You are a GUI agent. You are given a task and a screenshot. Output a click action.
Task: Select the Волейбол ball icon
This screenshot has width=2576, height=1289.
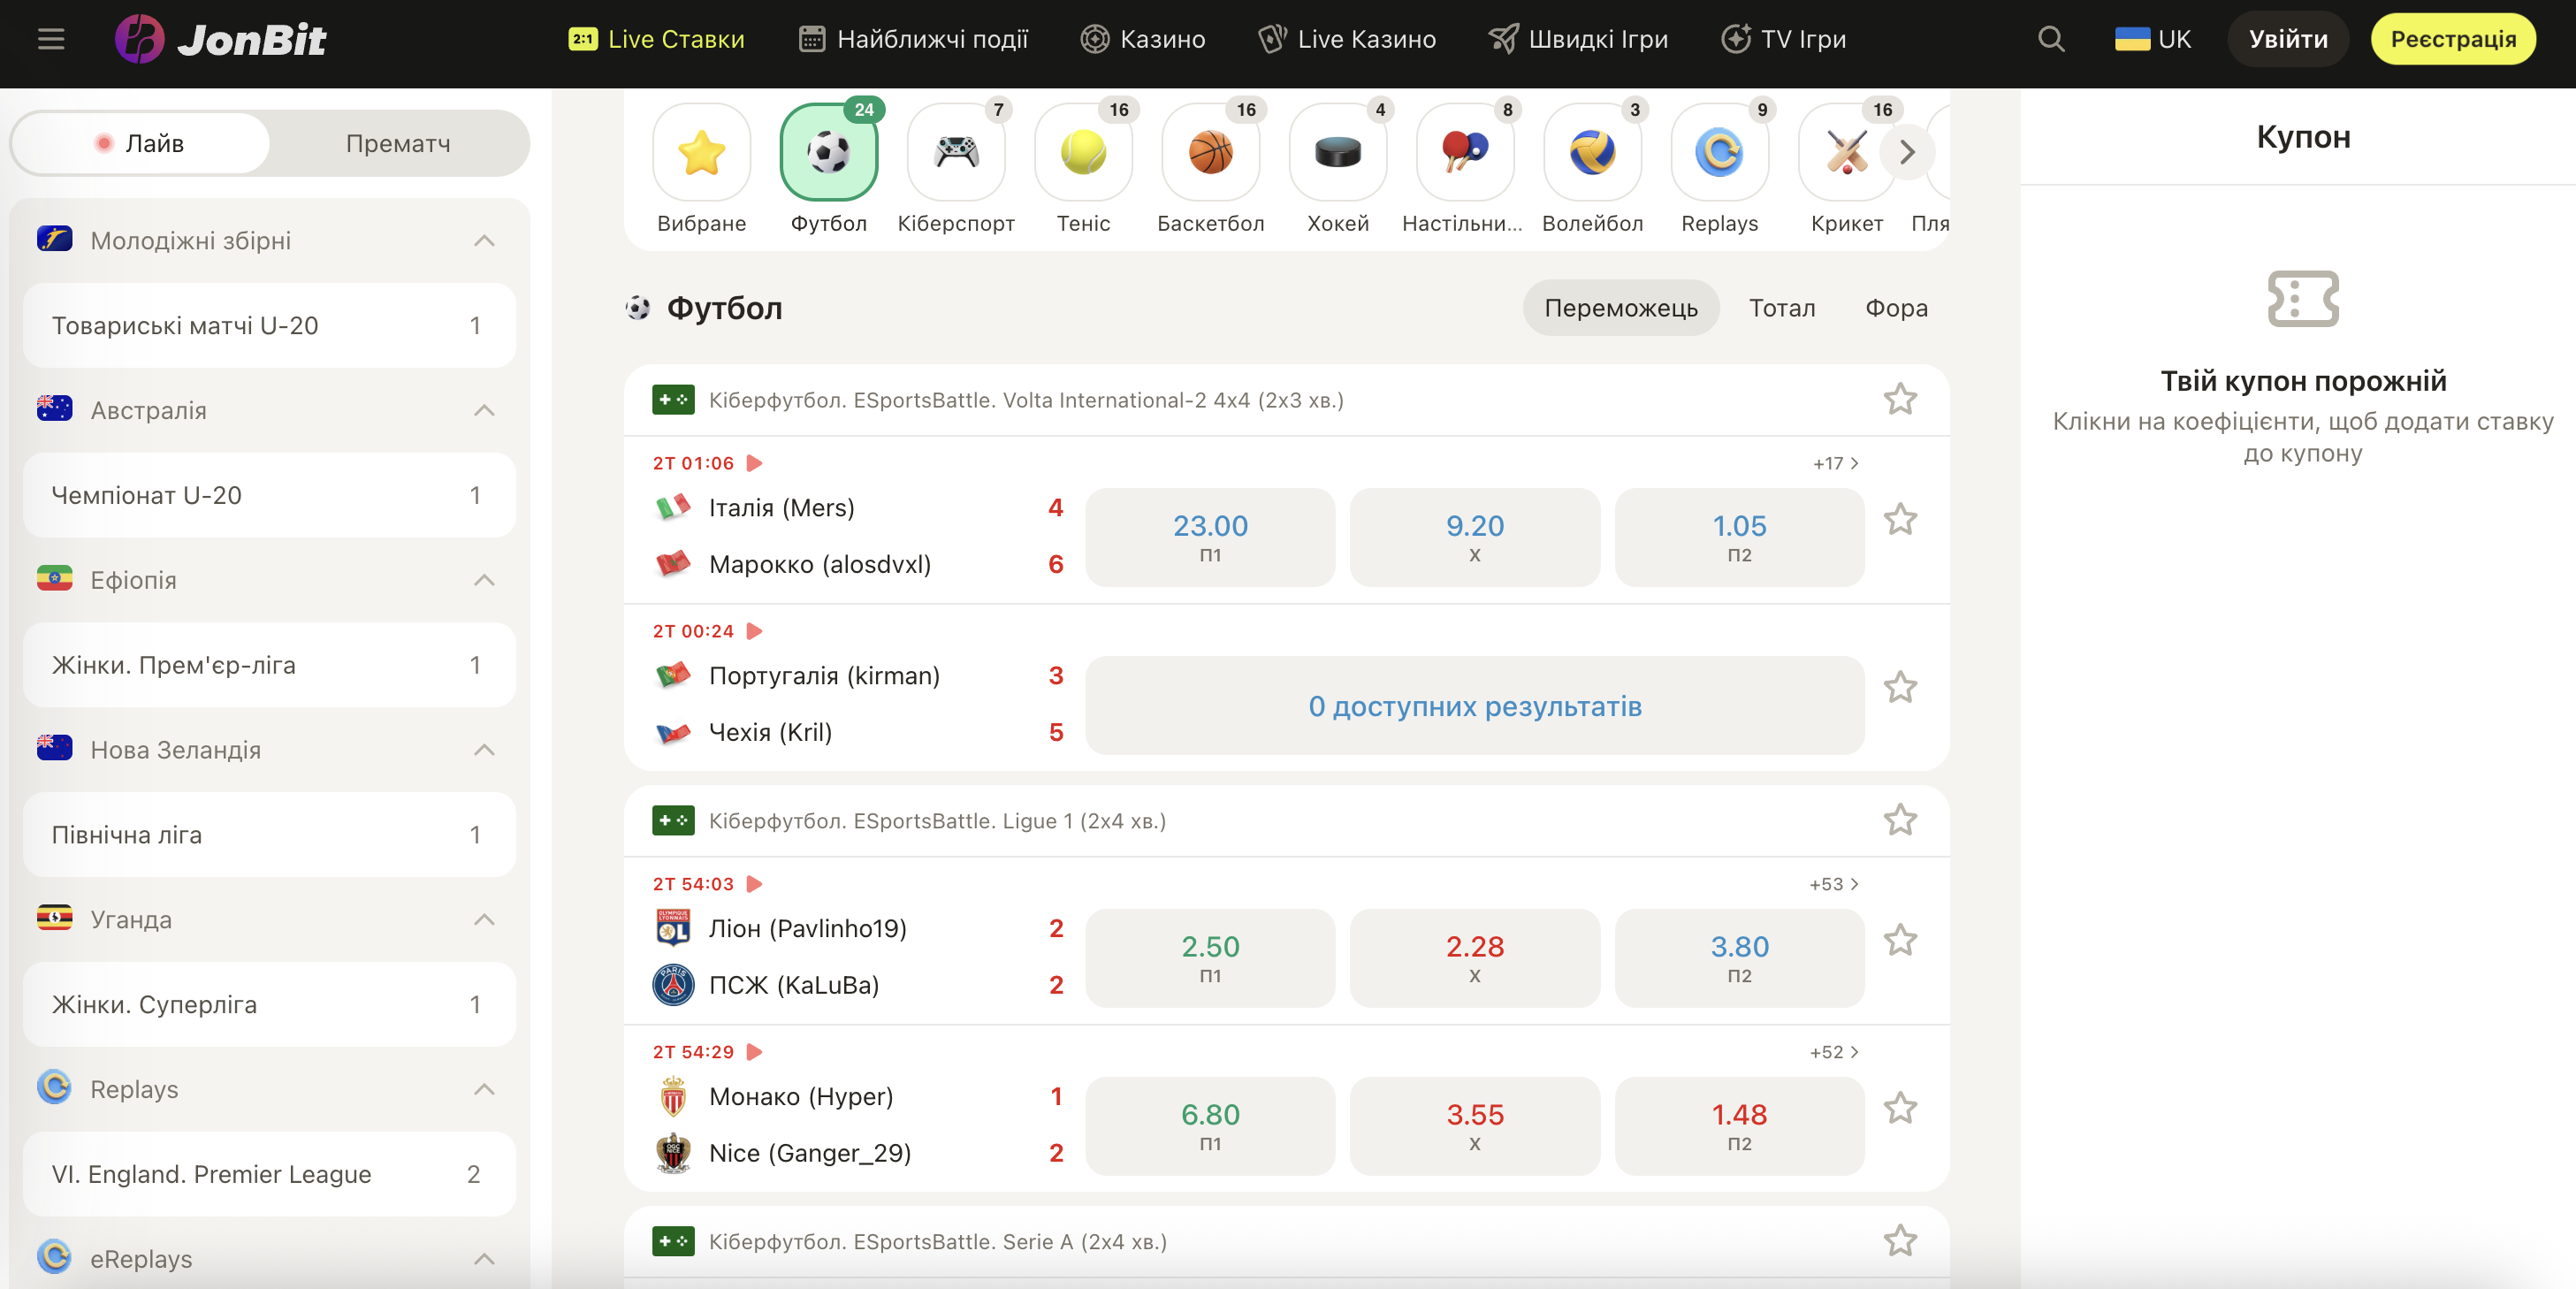pos(1592,152)
